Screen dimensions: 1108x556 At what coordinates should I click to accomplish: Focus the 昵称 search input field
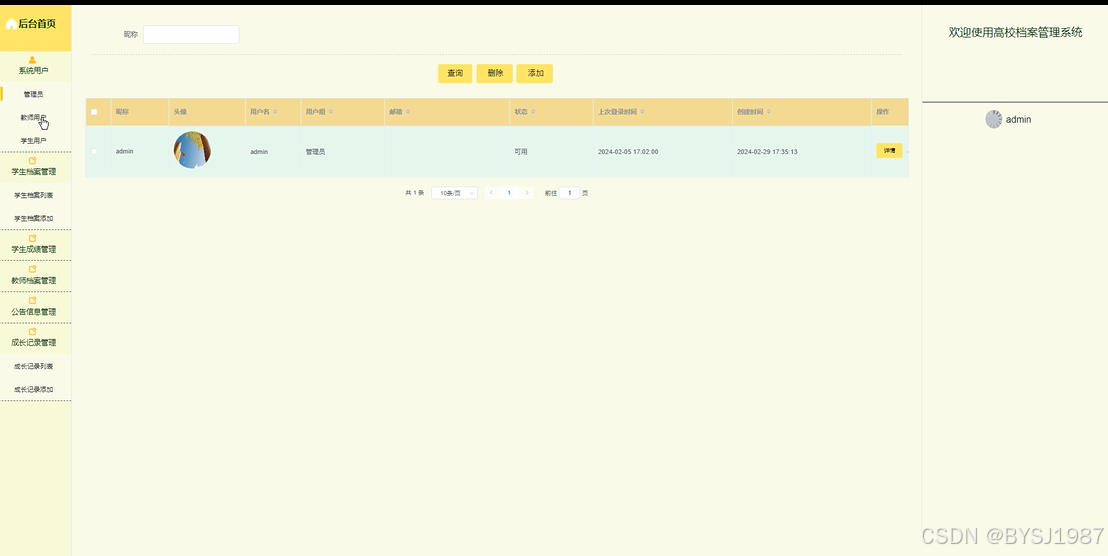coord(191,35)
